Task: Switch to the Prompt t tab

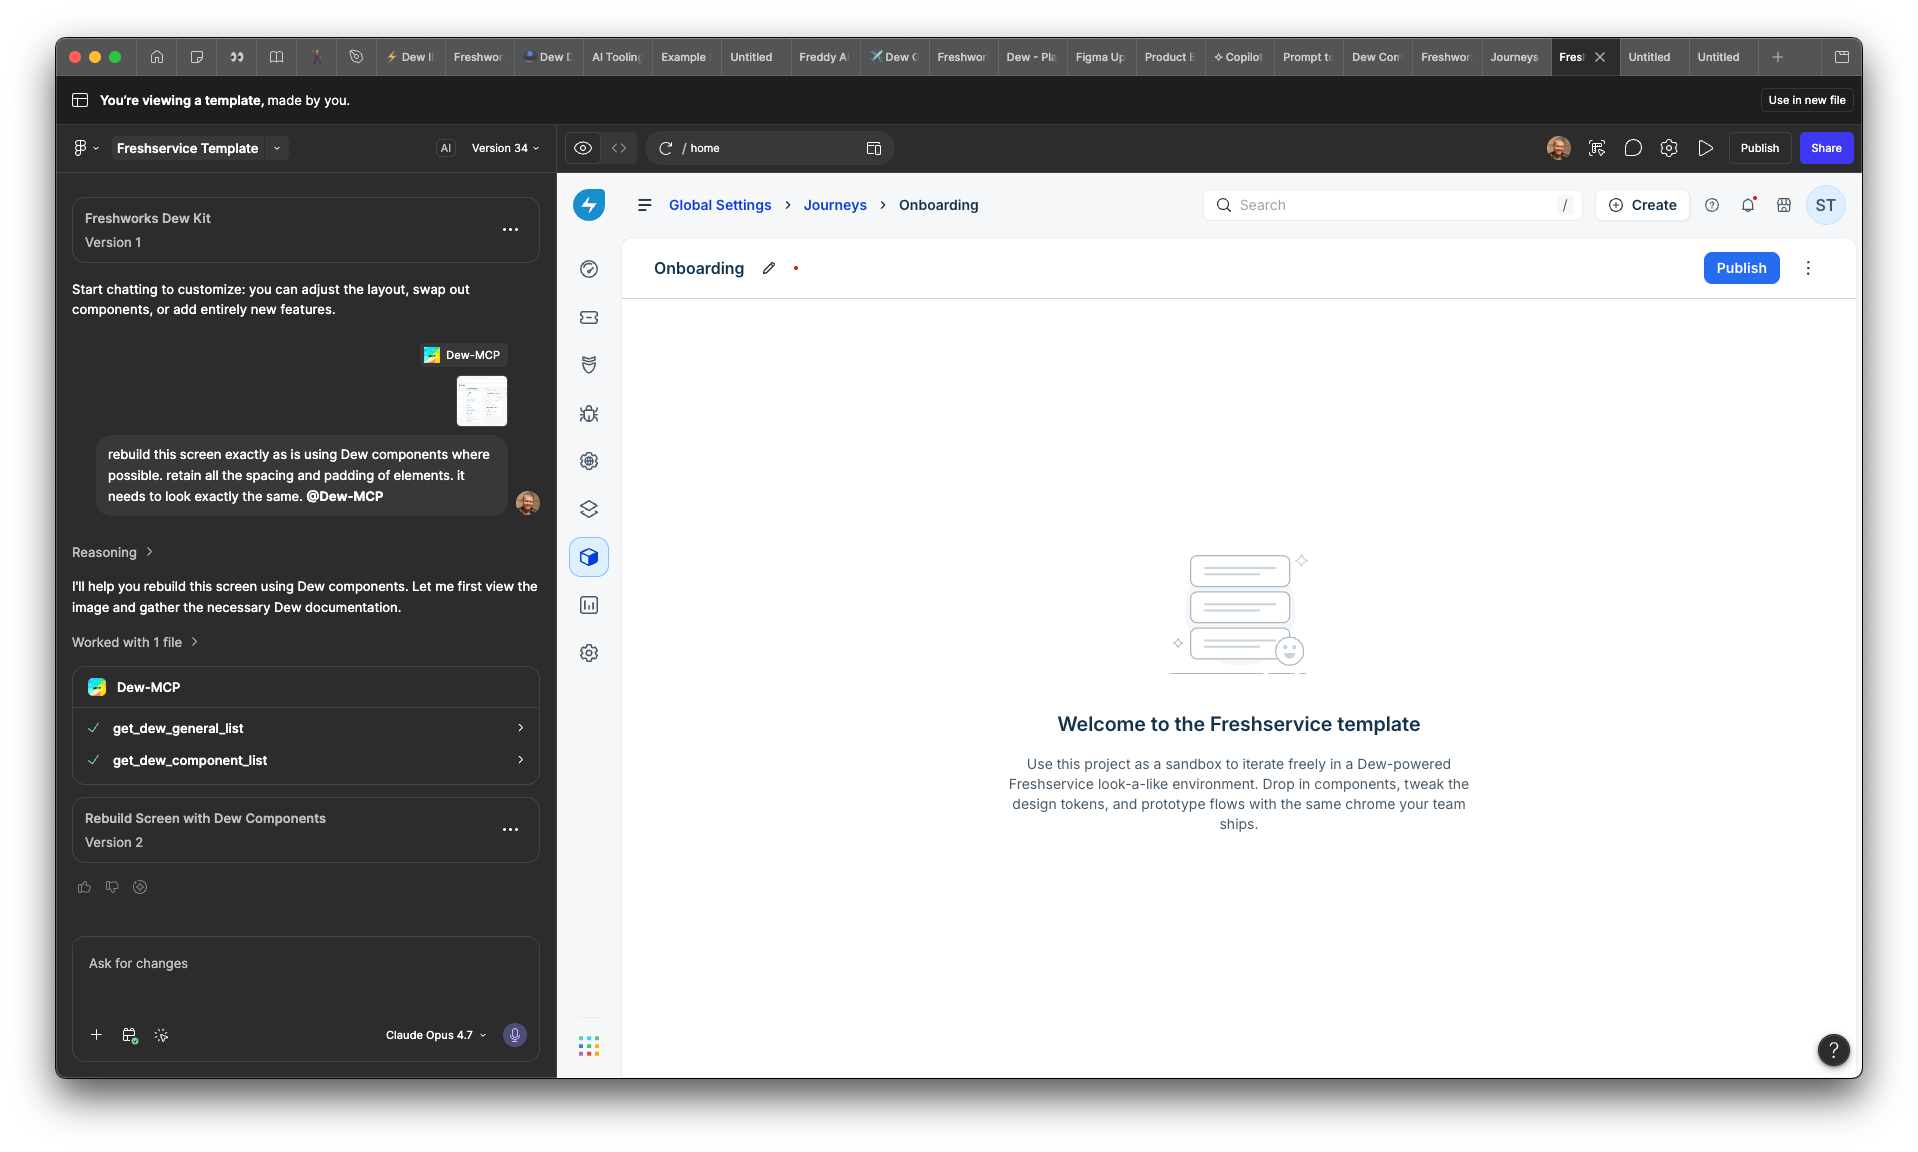Action: (x=1307, y=57)
